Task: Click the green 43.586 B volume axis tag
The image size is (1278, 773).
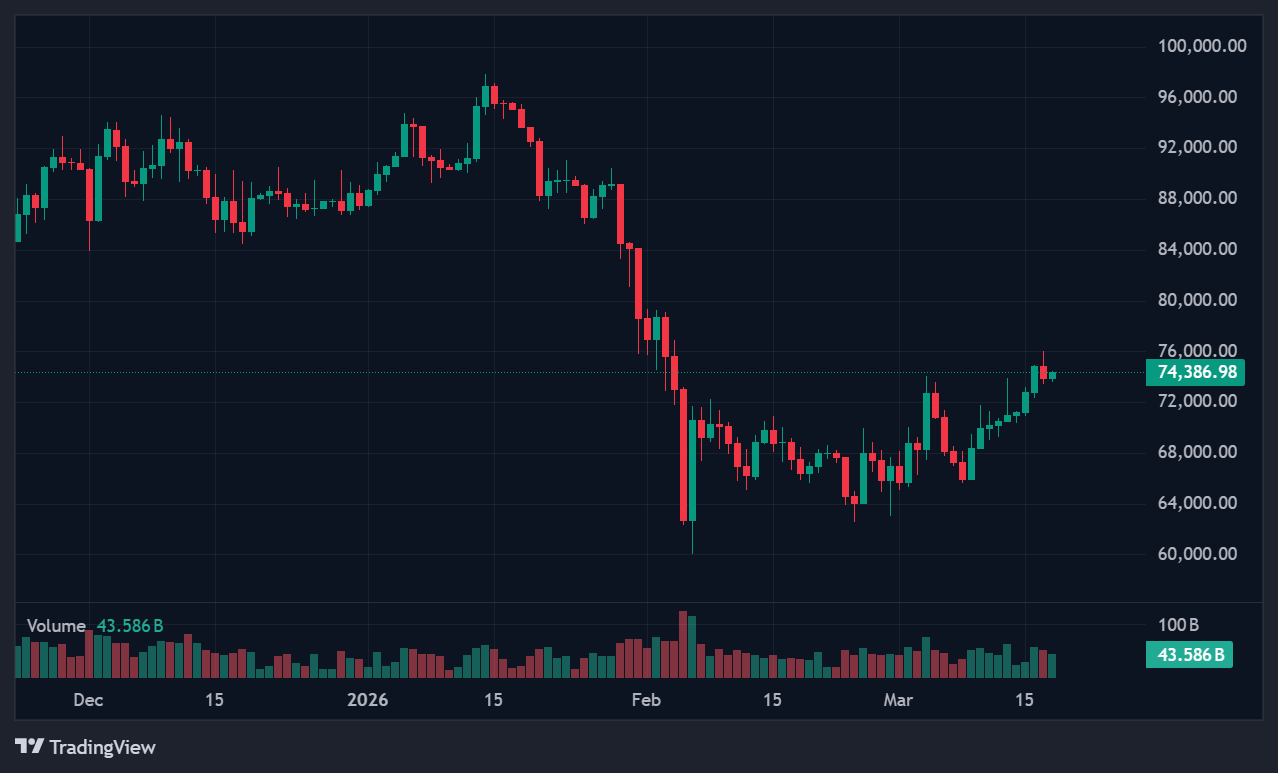Action: (x=1188, y=656)
